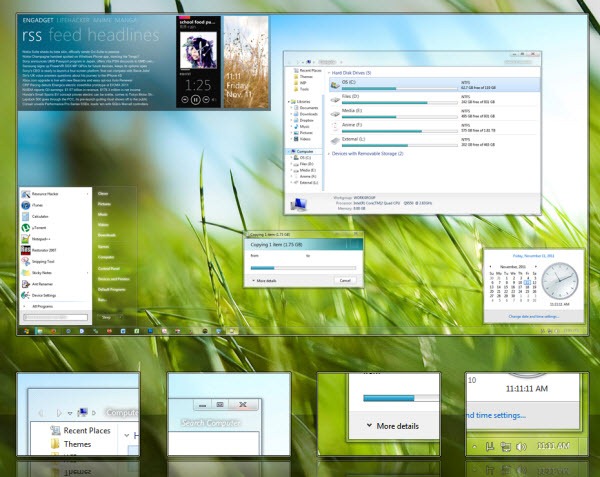Click the pause button on music widget
600x477 pixels.
(x=197, y=100)
